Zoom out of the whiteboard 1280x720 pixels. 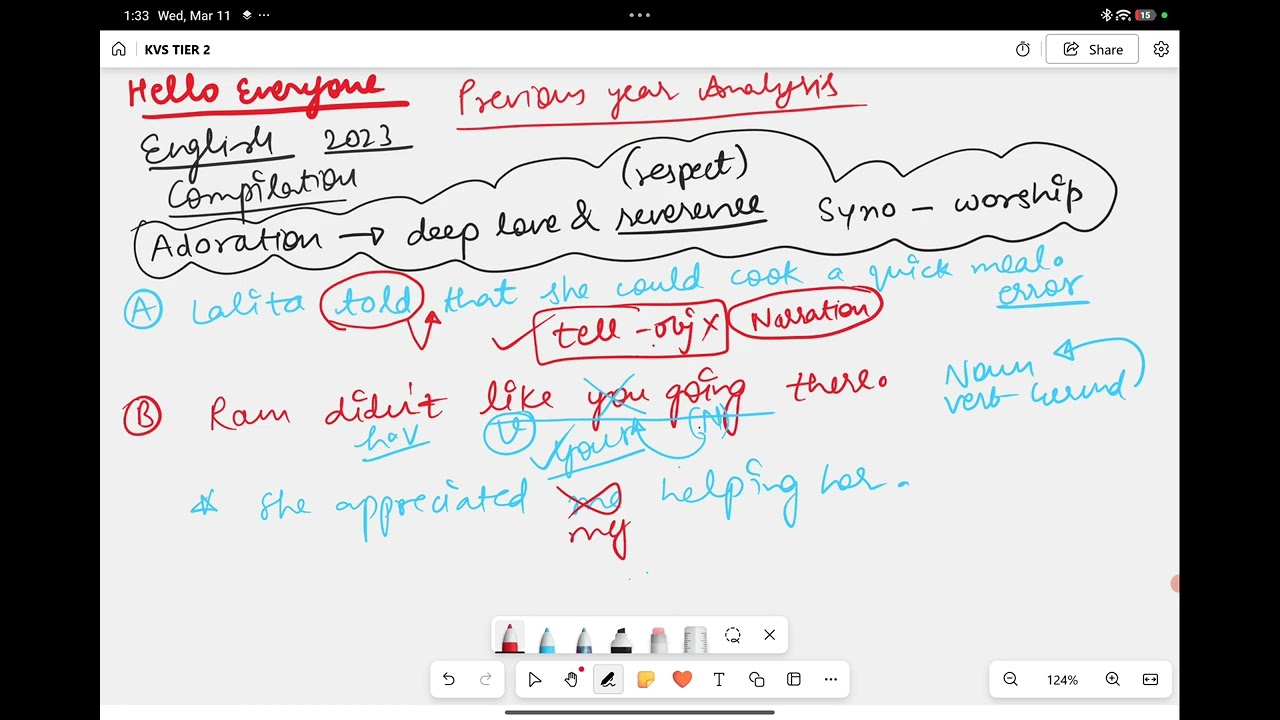tap(1011, 680)
